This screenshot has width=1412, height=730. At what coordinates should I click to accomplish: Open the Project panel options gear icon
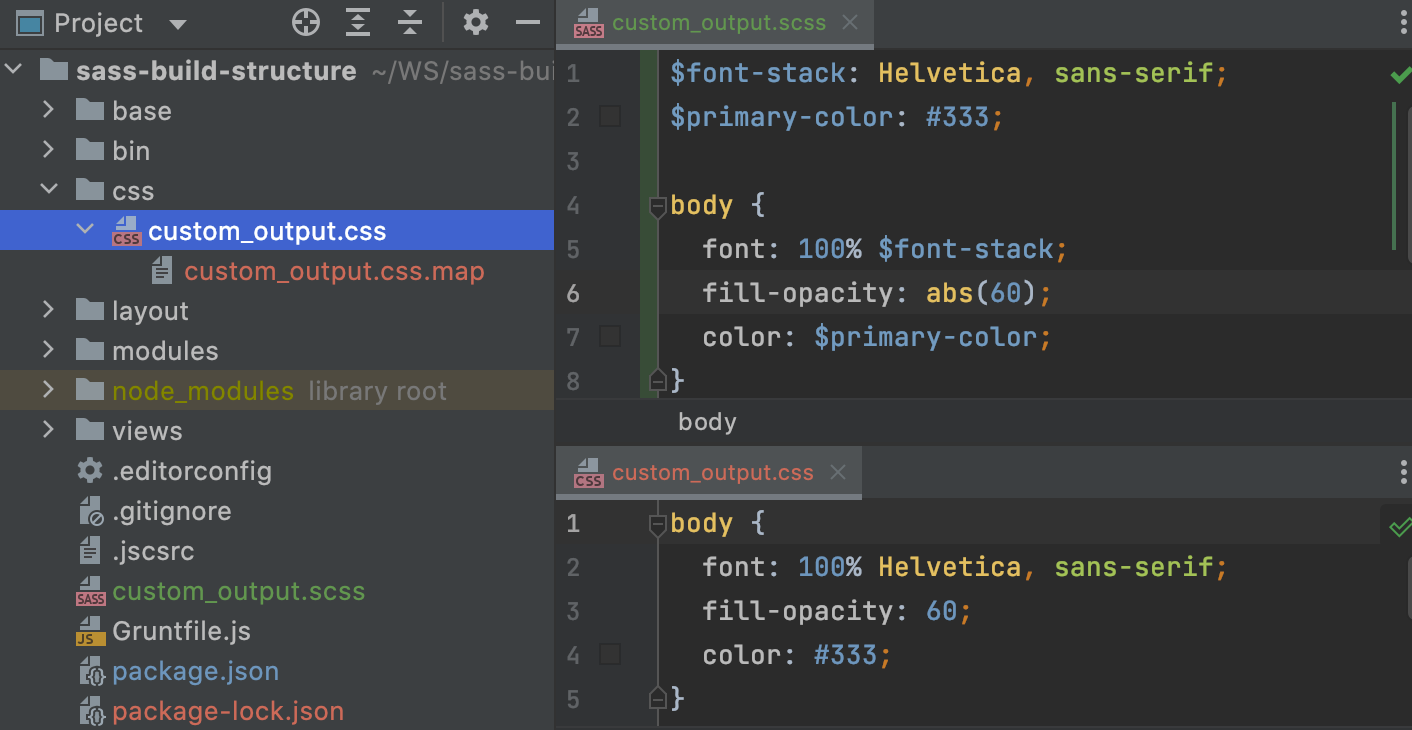(476, 22)
